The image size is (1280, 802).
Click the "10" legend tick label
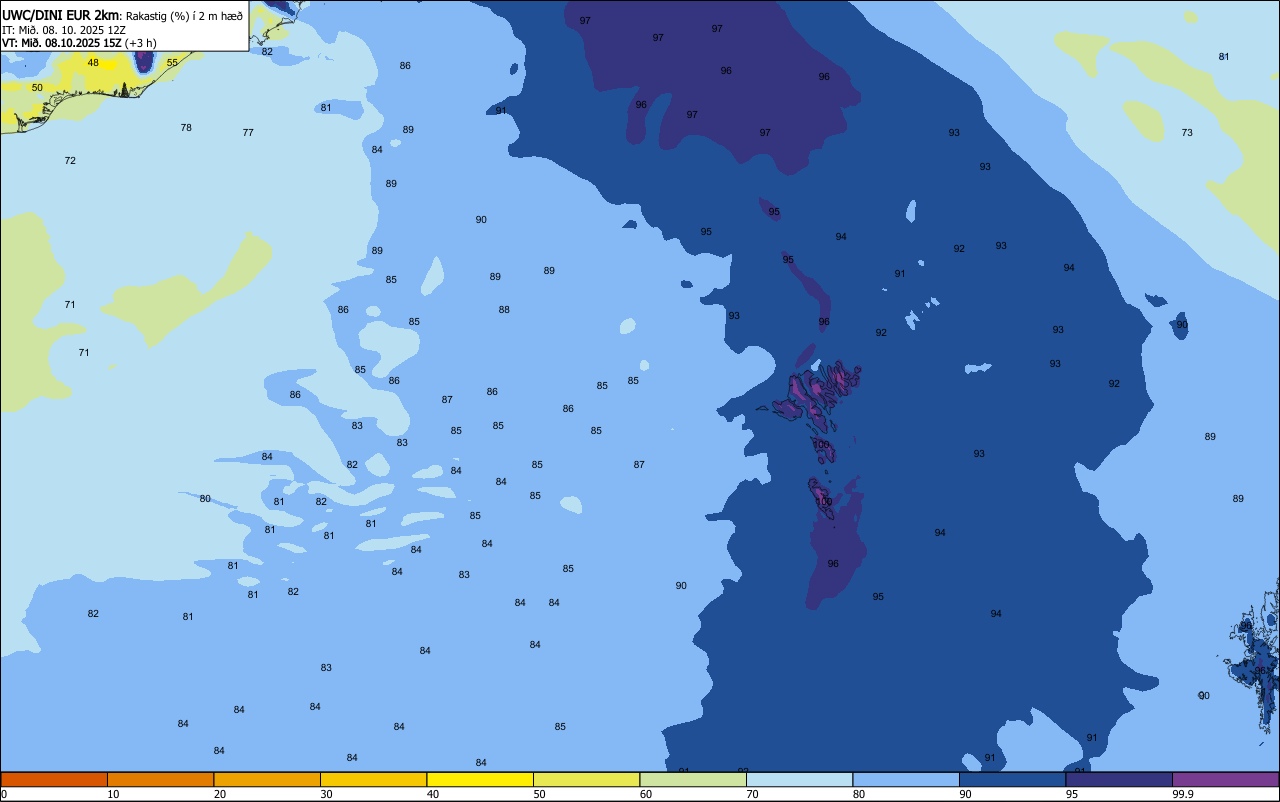tap(113, 794)
